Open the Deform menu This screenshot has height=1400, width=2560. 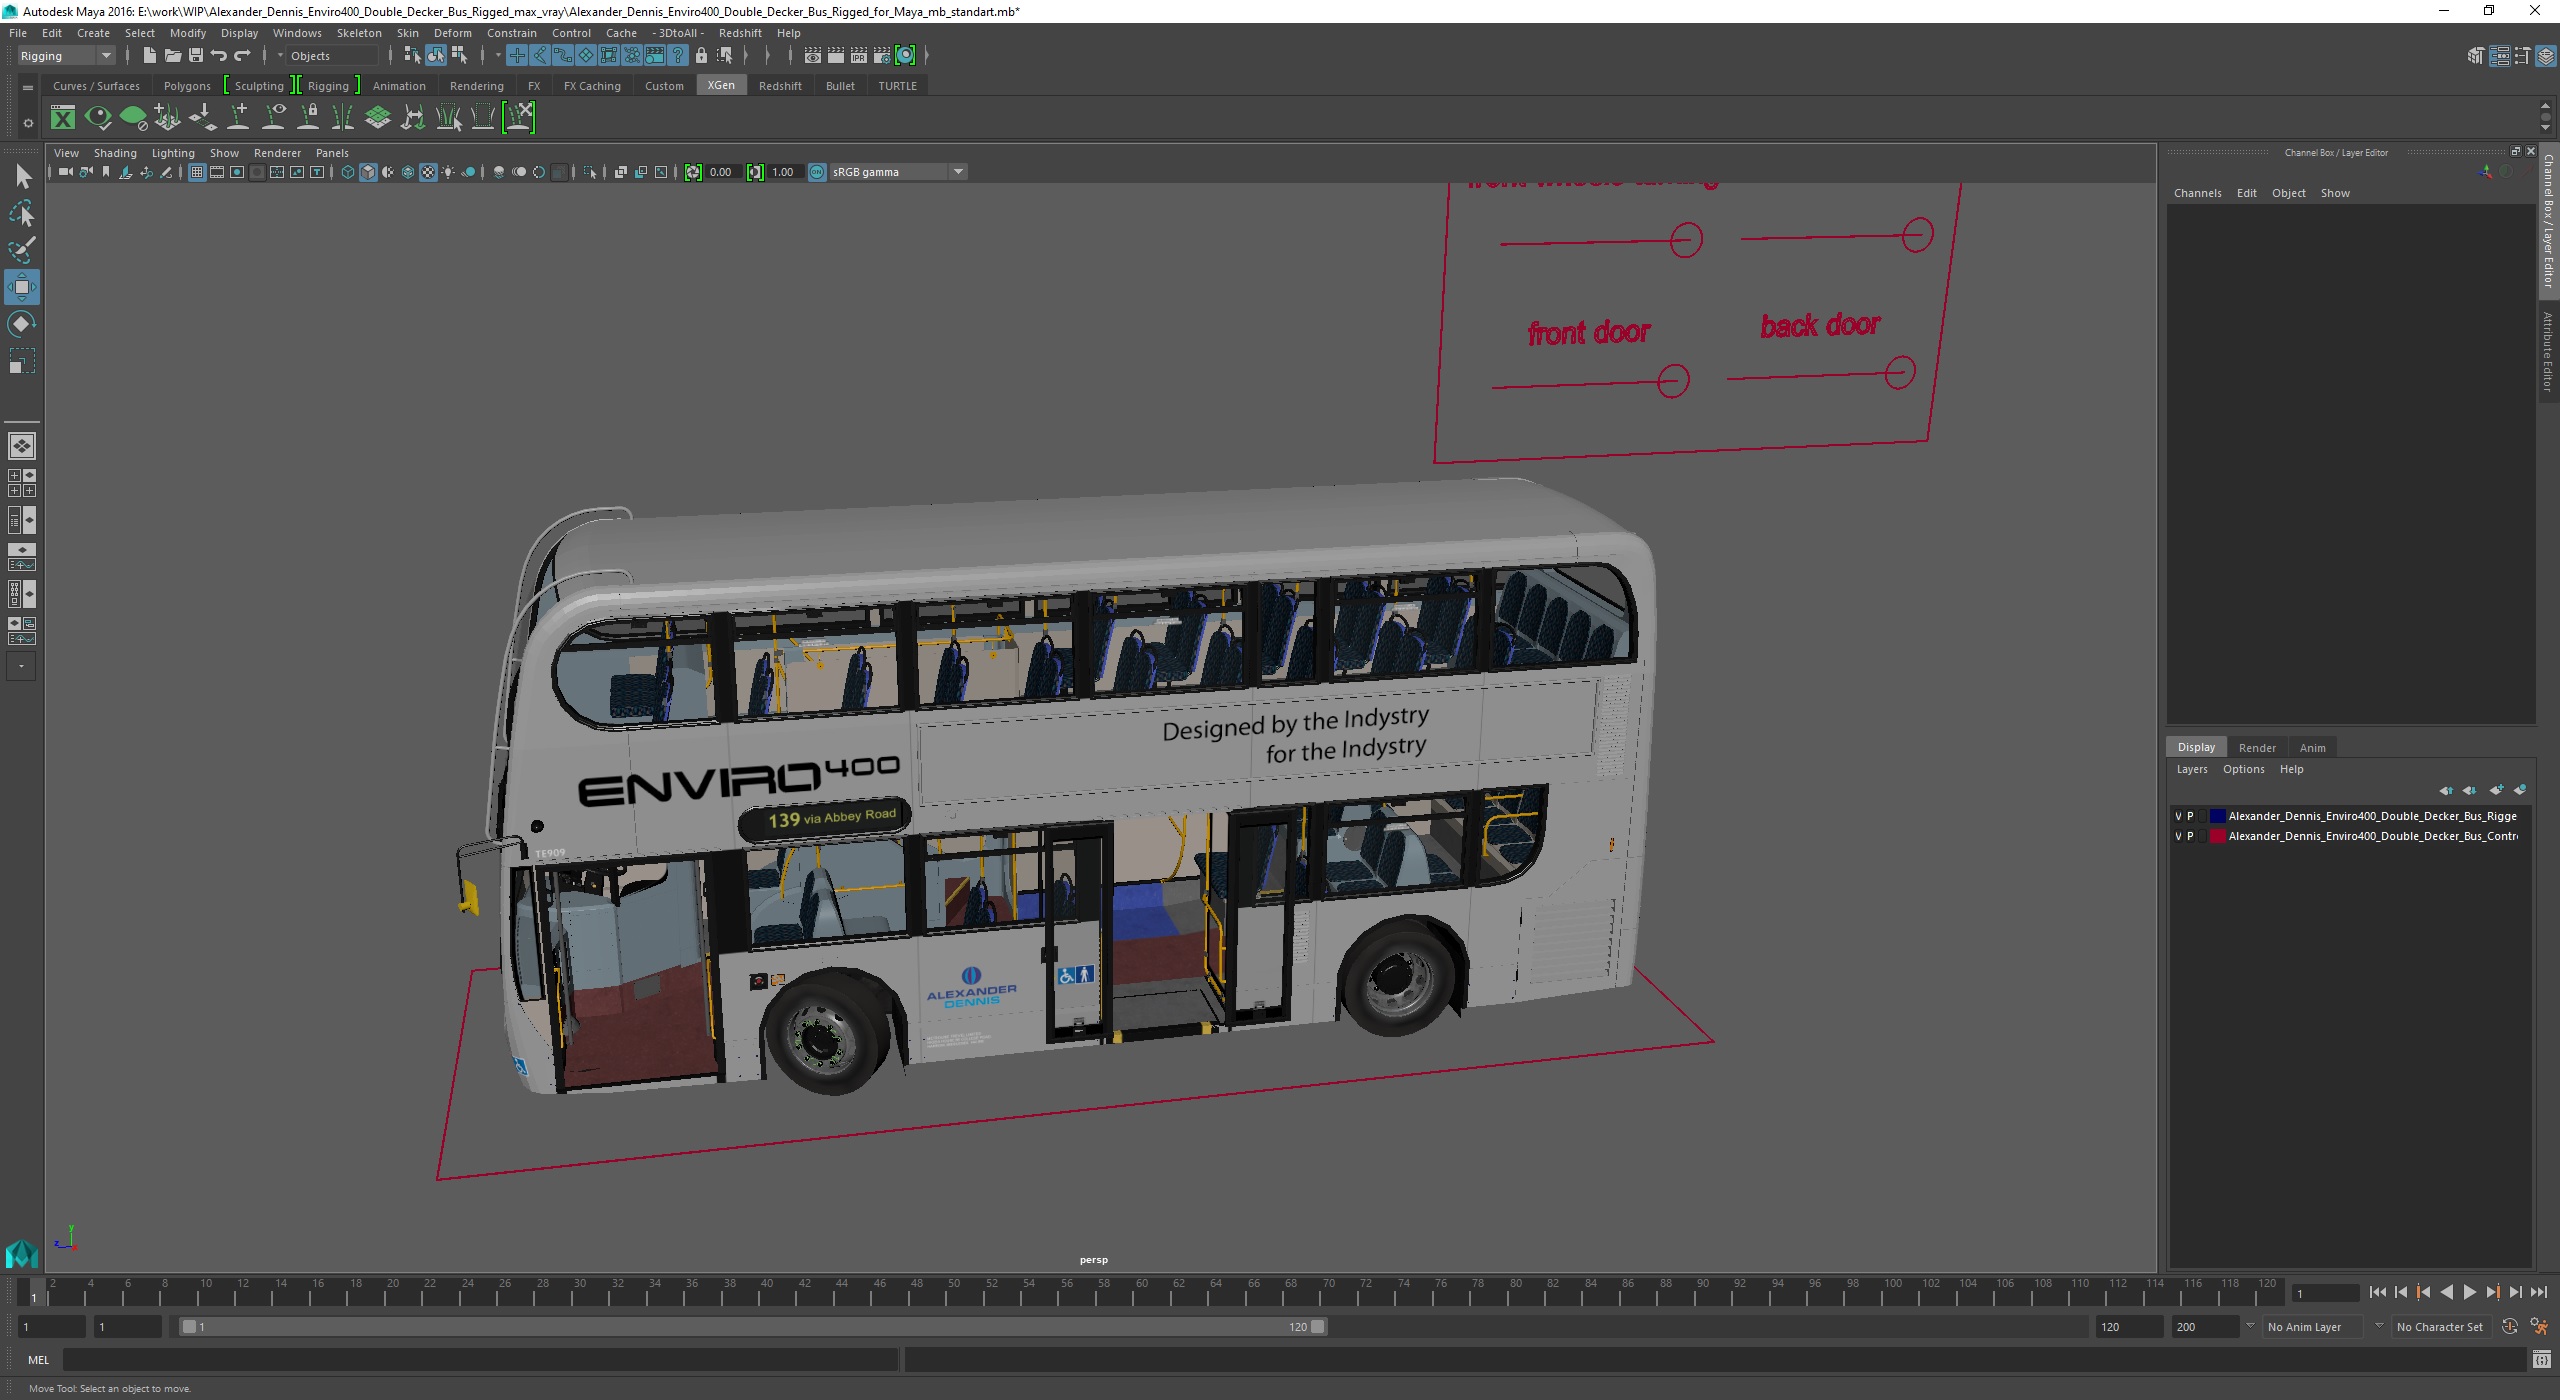tap(452, 33)
